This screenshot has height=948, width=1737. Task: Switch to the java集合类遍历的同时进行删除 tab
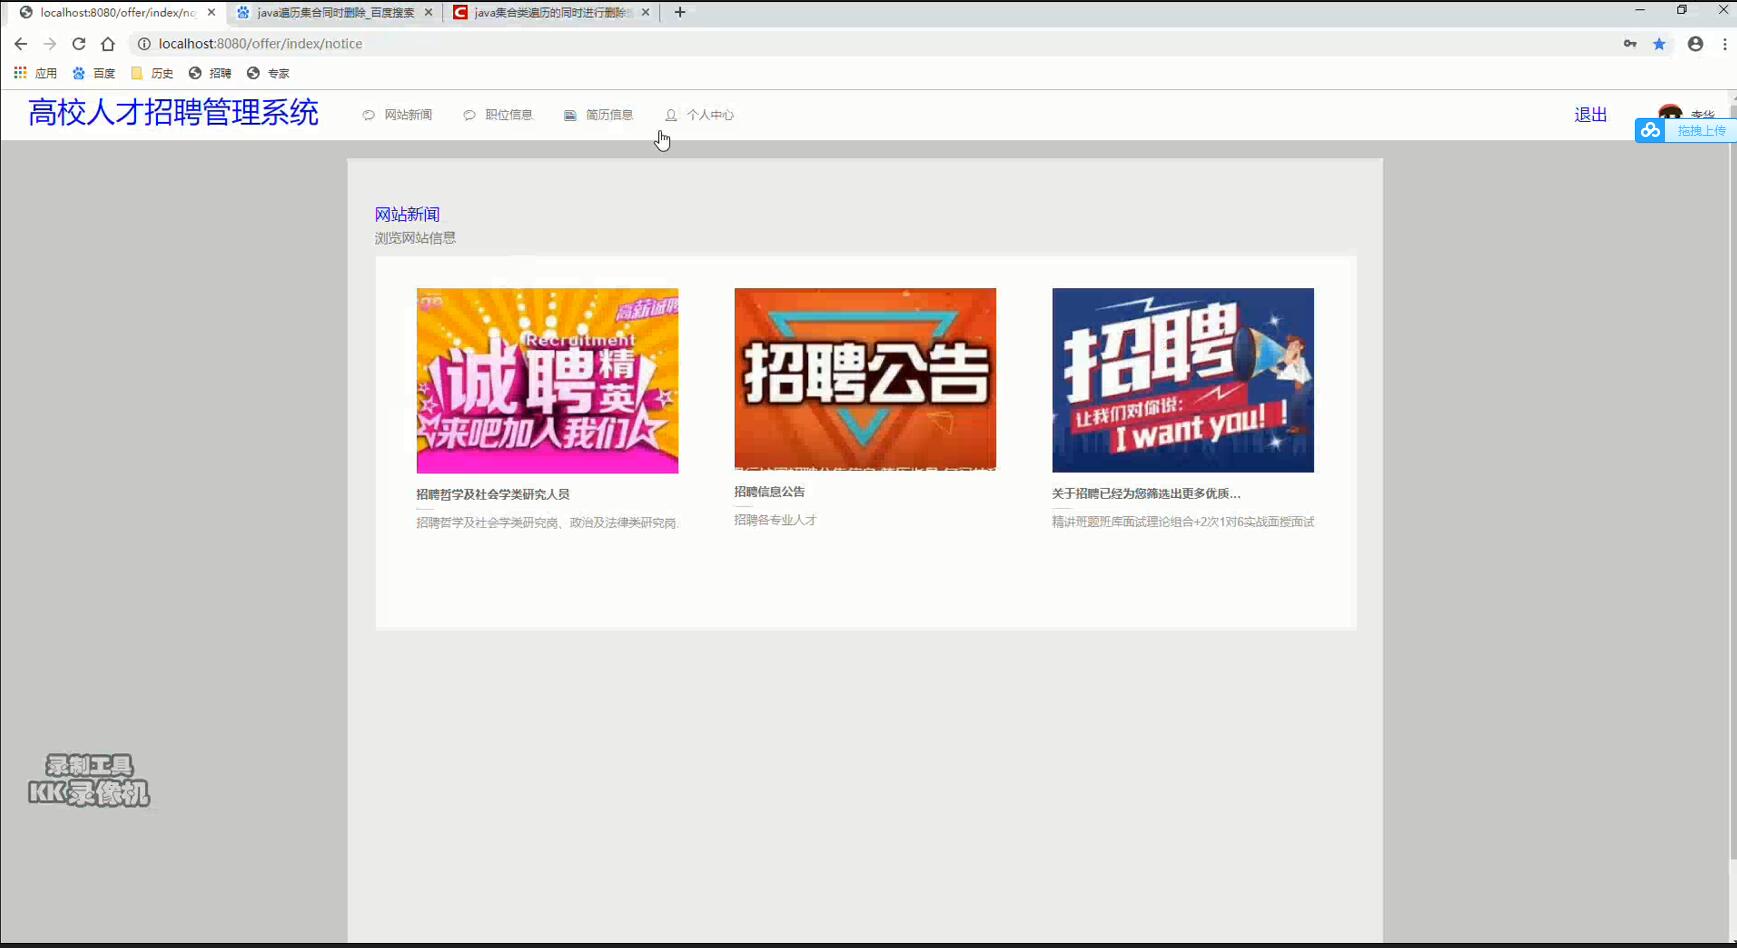click(x=551, y=12)
